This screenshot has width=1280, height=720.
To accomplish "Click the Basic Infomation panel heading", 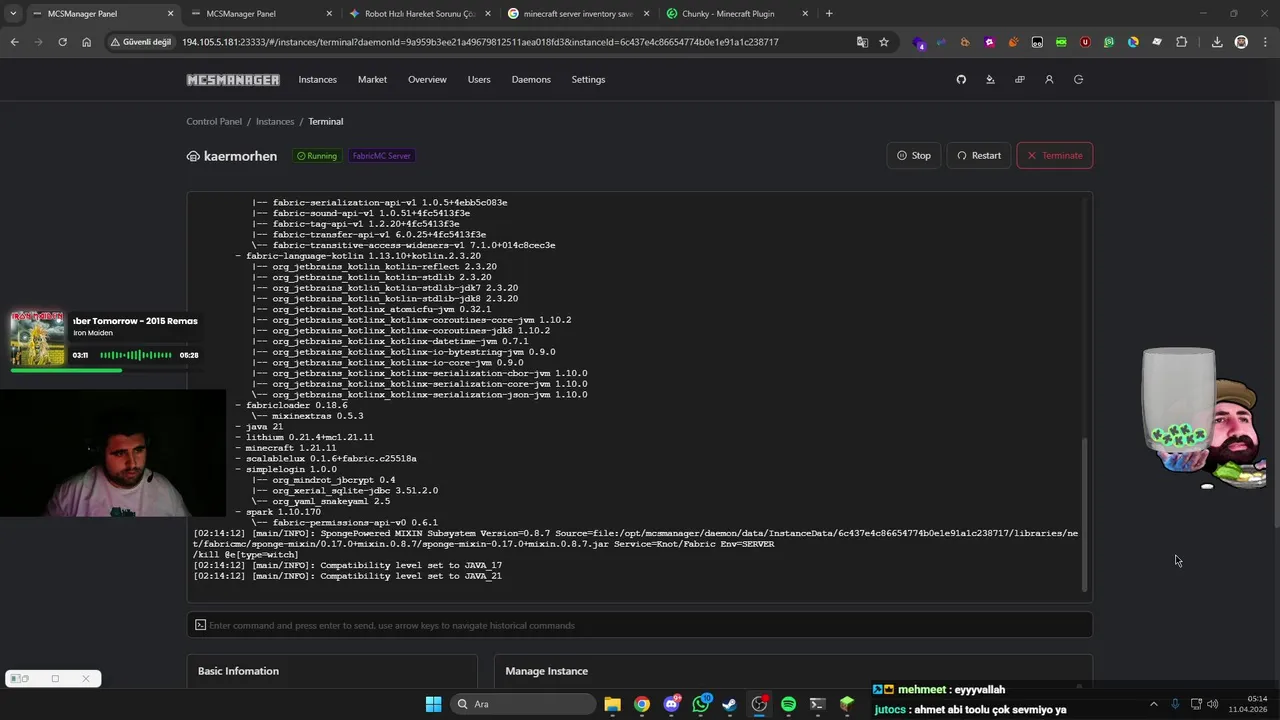I will point(238,671).
